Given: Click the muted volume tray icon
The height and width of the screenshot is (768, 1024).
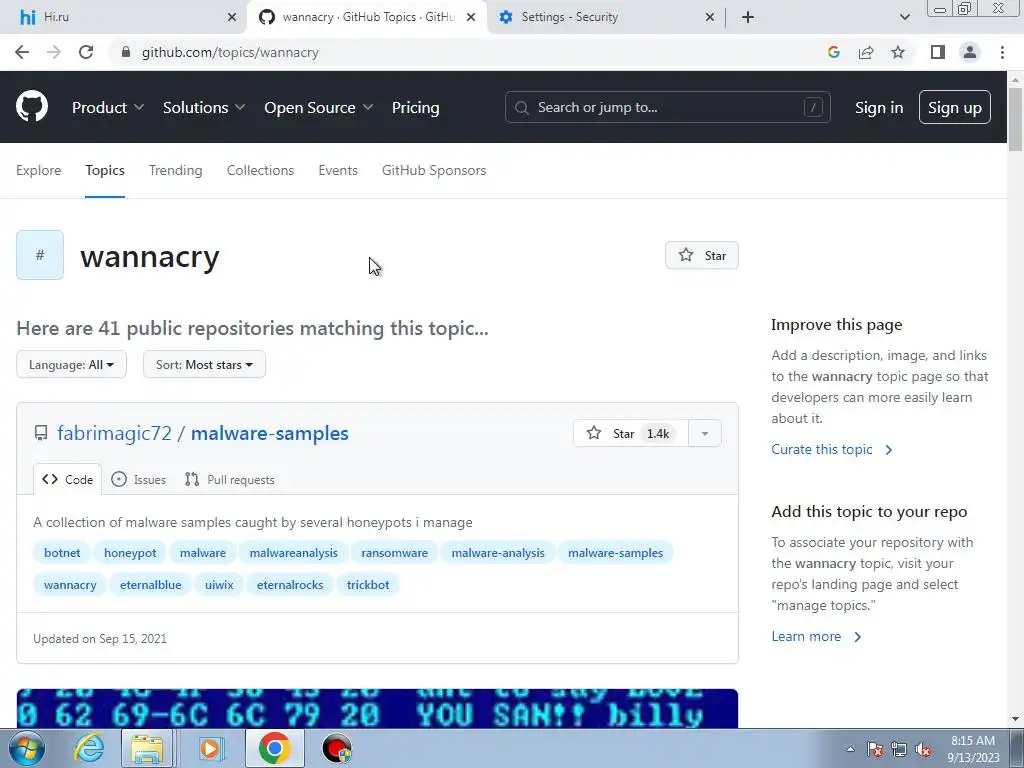Looking at the screenshot, I should (923, 749).
